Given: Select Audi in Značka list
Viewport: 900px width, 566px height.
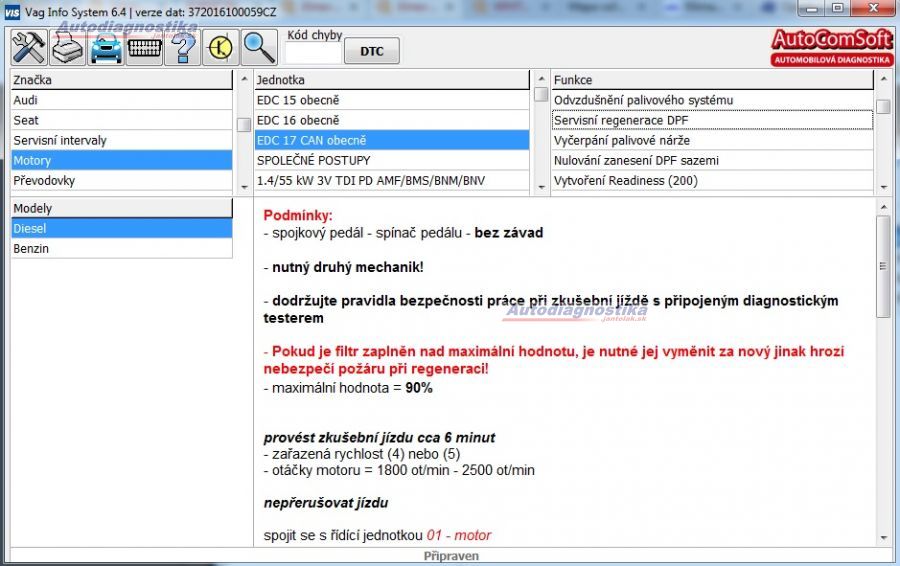Looking at the screenshot, I should click(x=122, y=100).
